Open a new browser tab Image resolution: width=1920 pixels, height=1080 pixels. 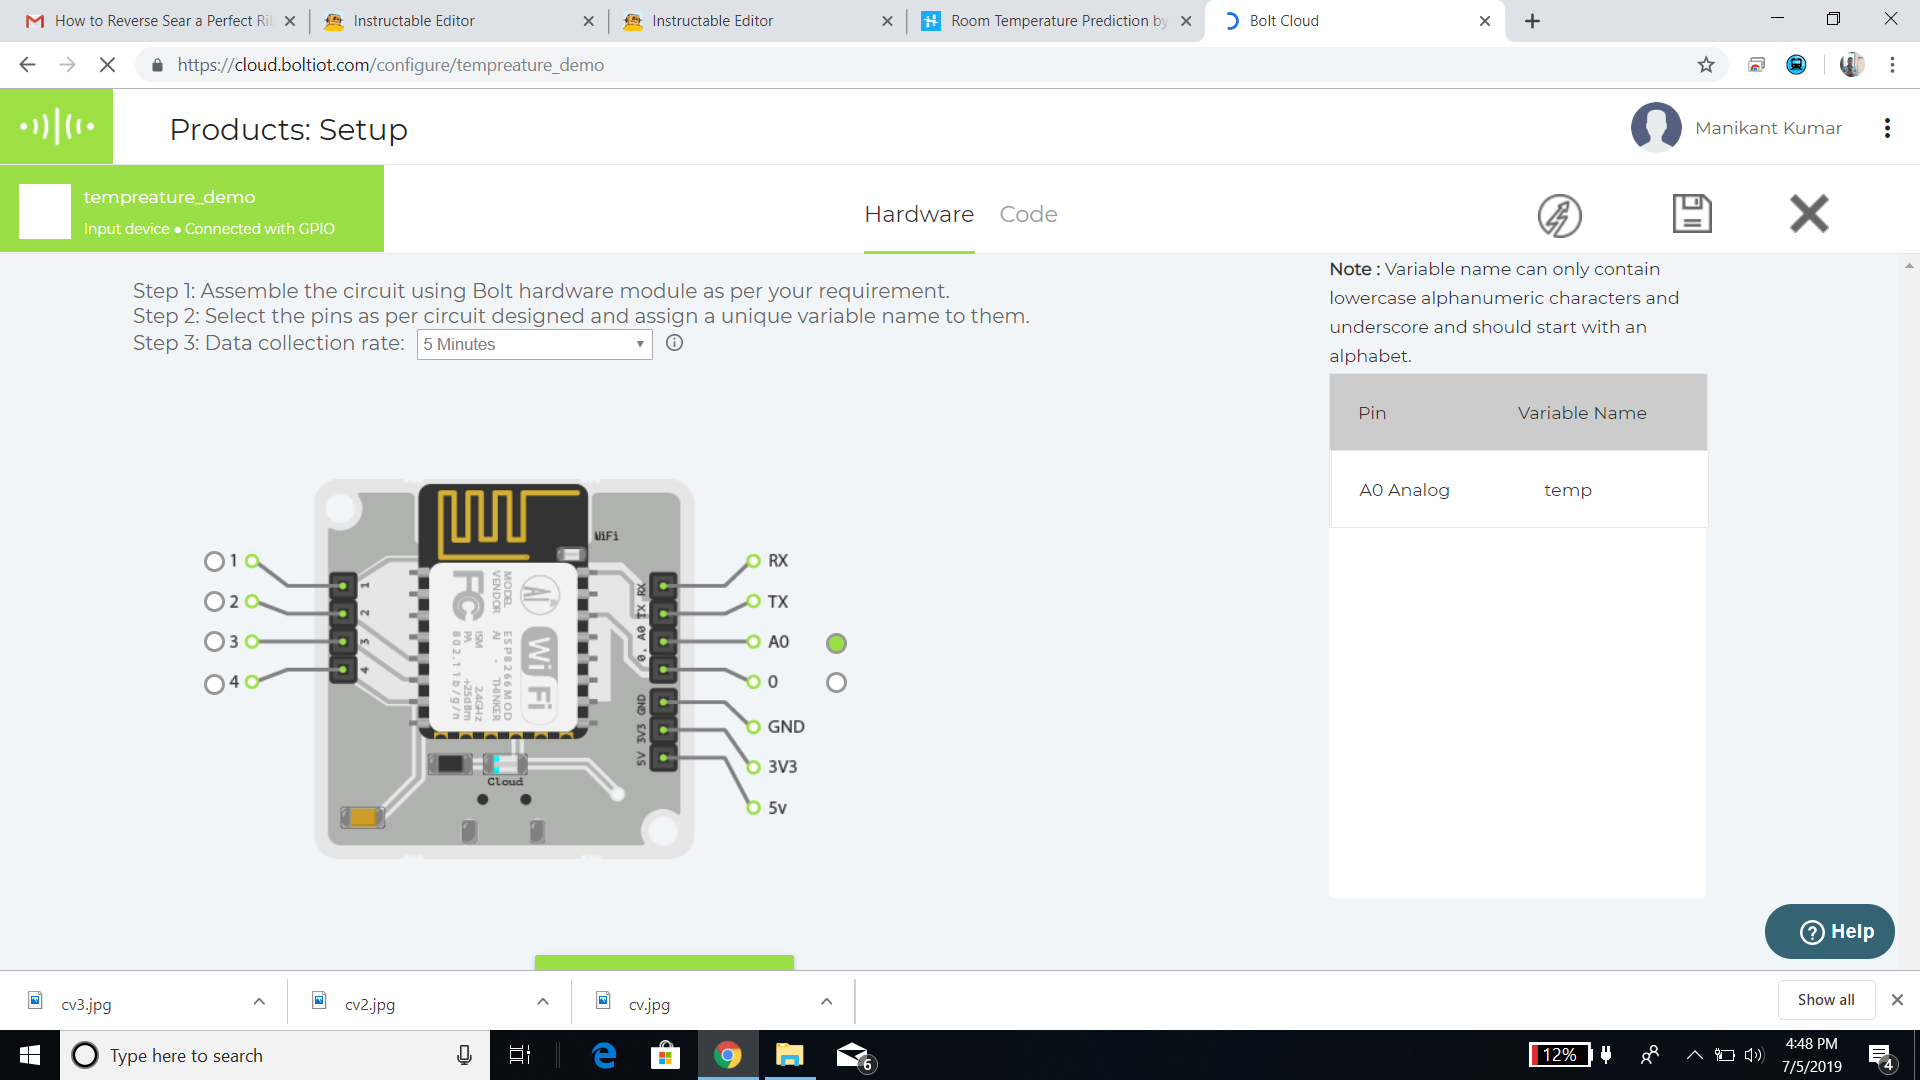[x=1532, y=21]
